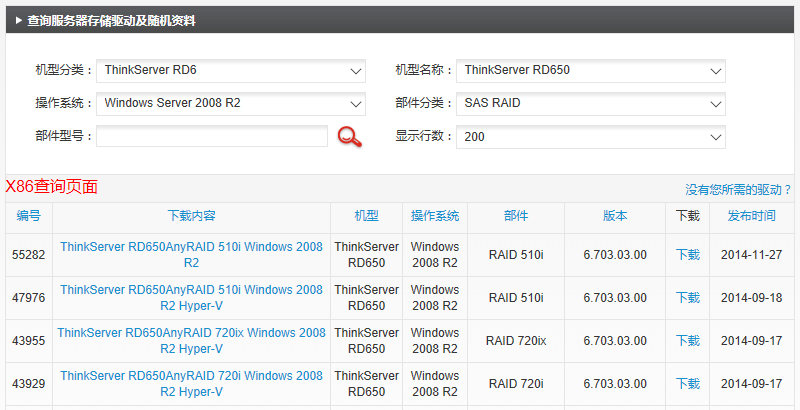Open the 机型分类 dropdown showing ThinkServer RD6

[x=231, y=70]
